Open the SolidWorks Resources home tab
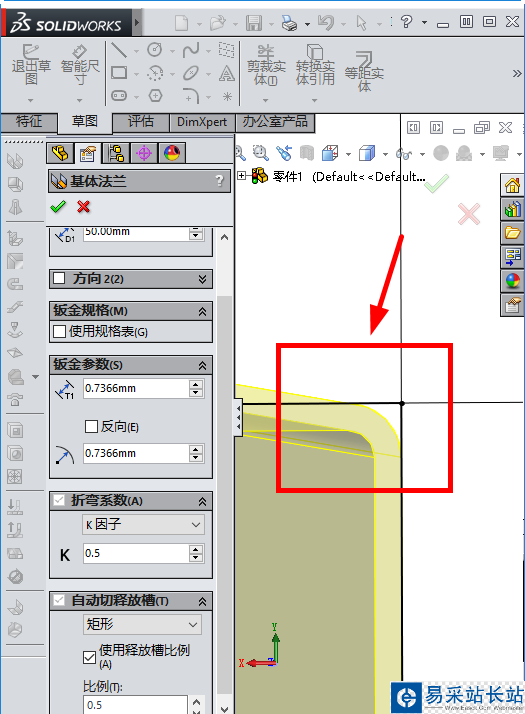Screen dimensions: 525x714 coord(512,185)
